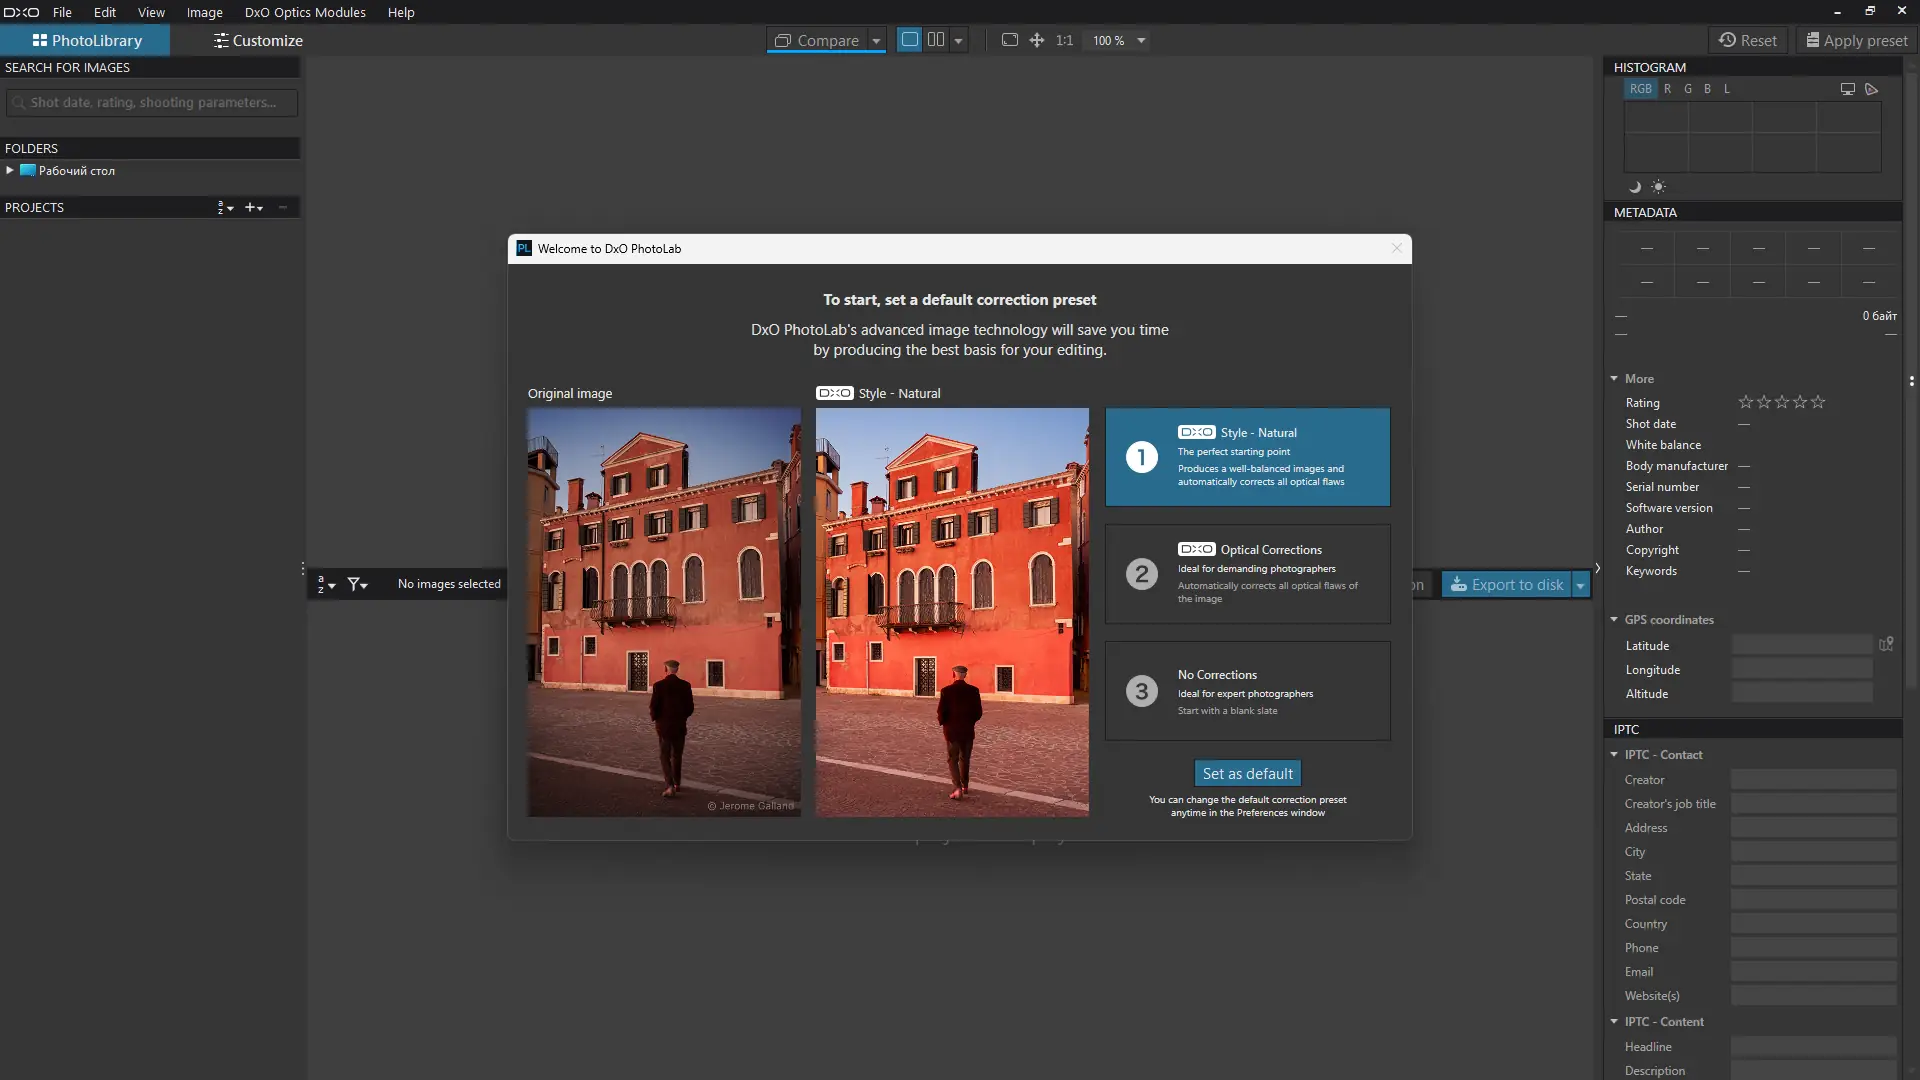The height and width of the screenshot is (1080, 1920).
Task: Open the zoom percentage dropdown
Action: coord(1141,41)
